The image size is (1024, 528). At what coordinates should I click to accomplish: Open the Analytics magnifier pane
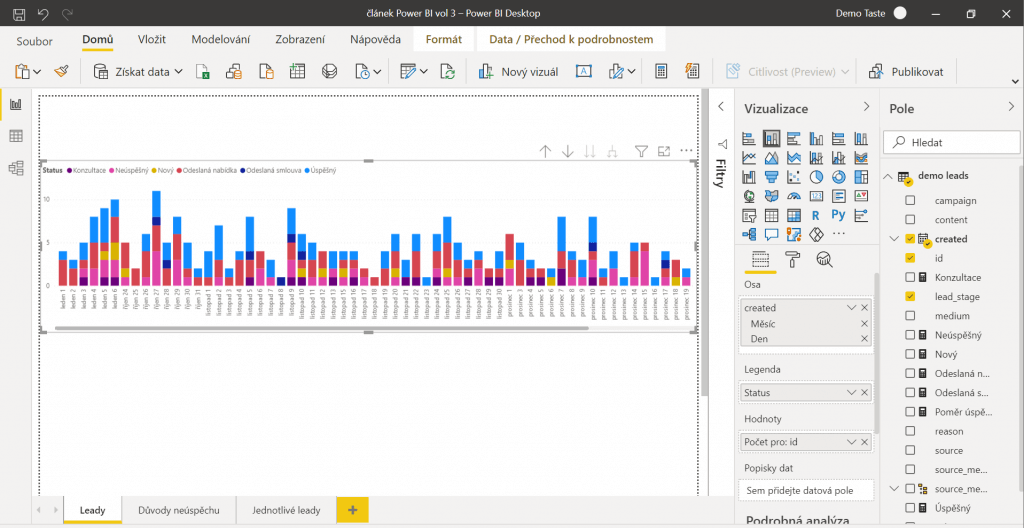coord(824,260)
